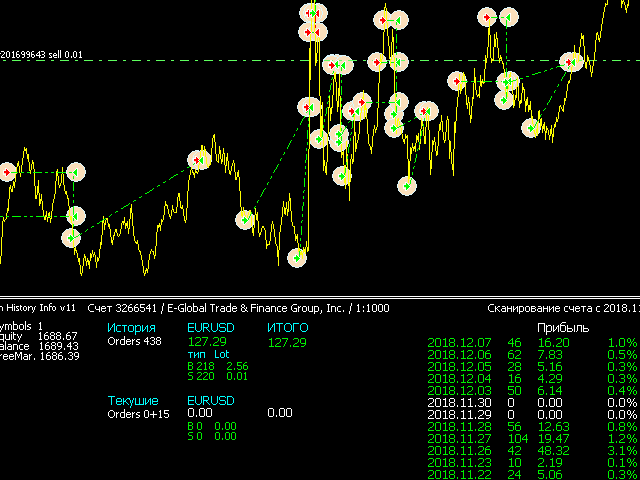Click the Equity value 1688.67
This screenshot has height=480, width=640.
(x=58, y=336)
